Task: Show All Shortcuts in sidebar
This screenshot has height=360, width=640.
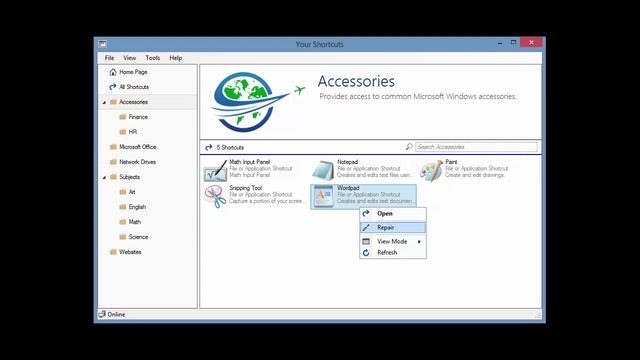Action: (134, 87)
